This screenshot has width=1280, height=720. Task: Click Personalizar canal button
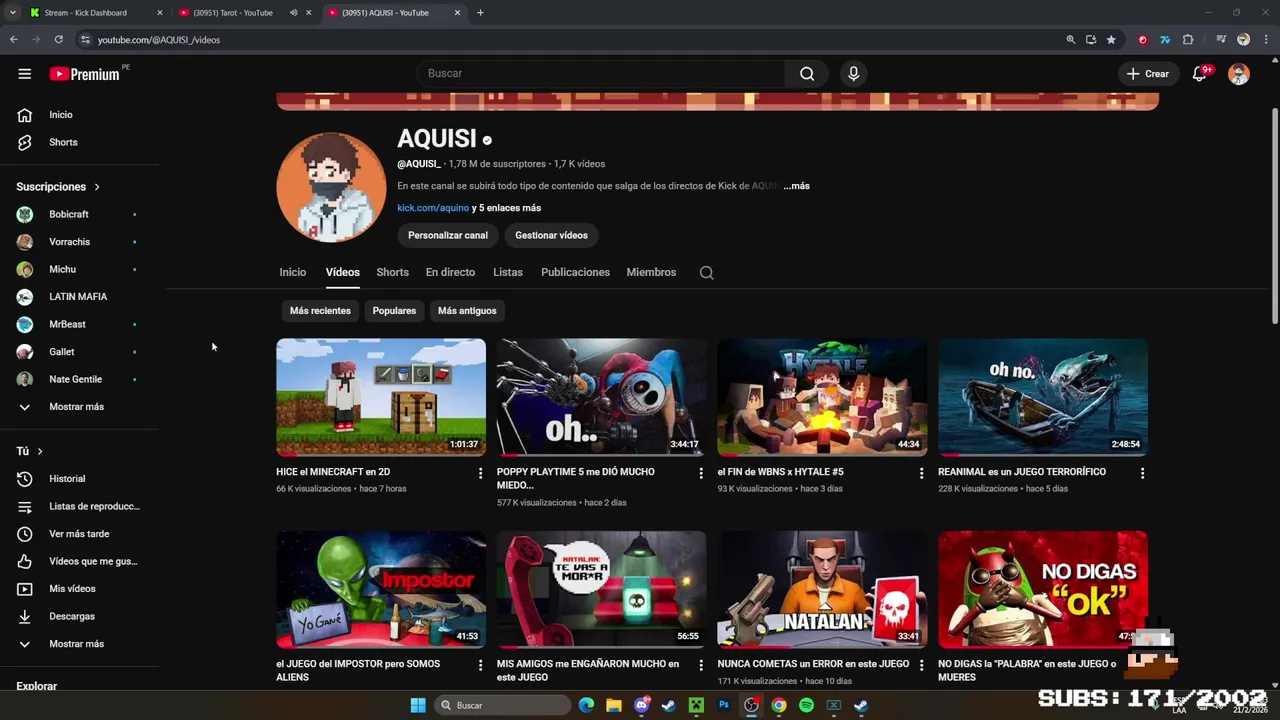[x=448, y=235]
